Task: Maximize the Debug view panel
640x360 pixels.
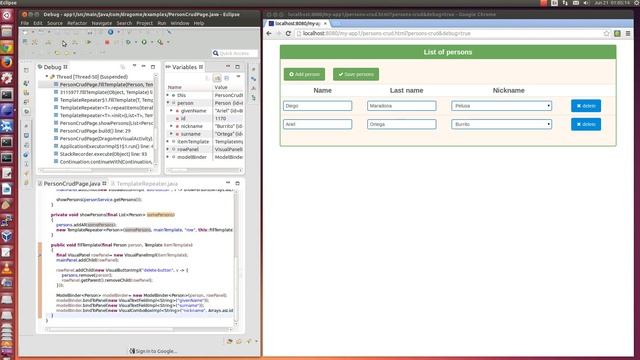Action: point(153,67)
